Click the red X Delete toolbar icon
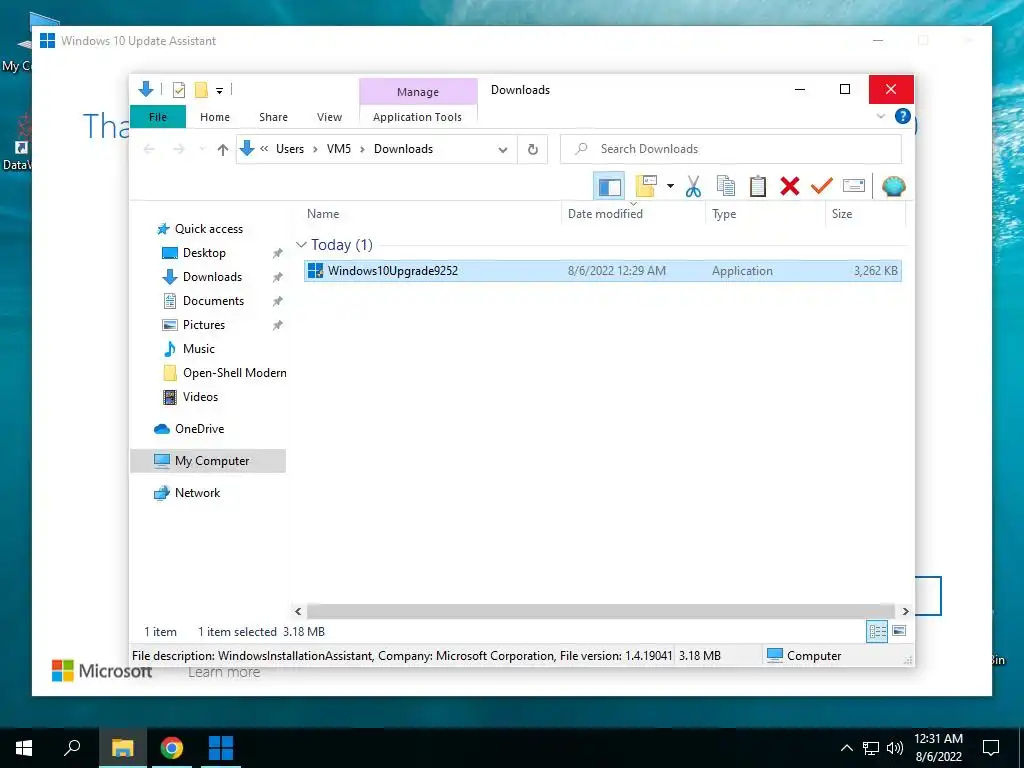The image size is (1024, 768). [x=790, y=186]
